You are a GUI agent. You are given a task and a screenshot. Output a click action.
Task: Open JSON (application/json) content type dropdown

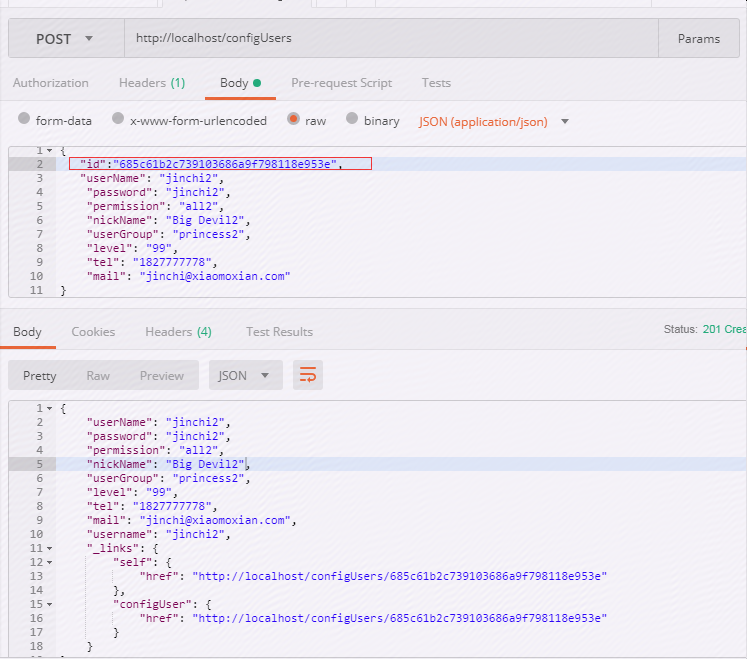click(x=494, y=122)
